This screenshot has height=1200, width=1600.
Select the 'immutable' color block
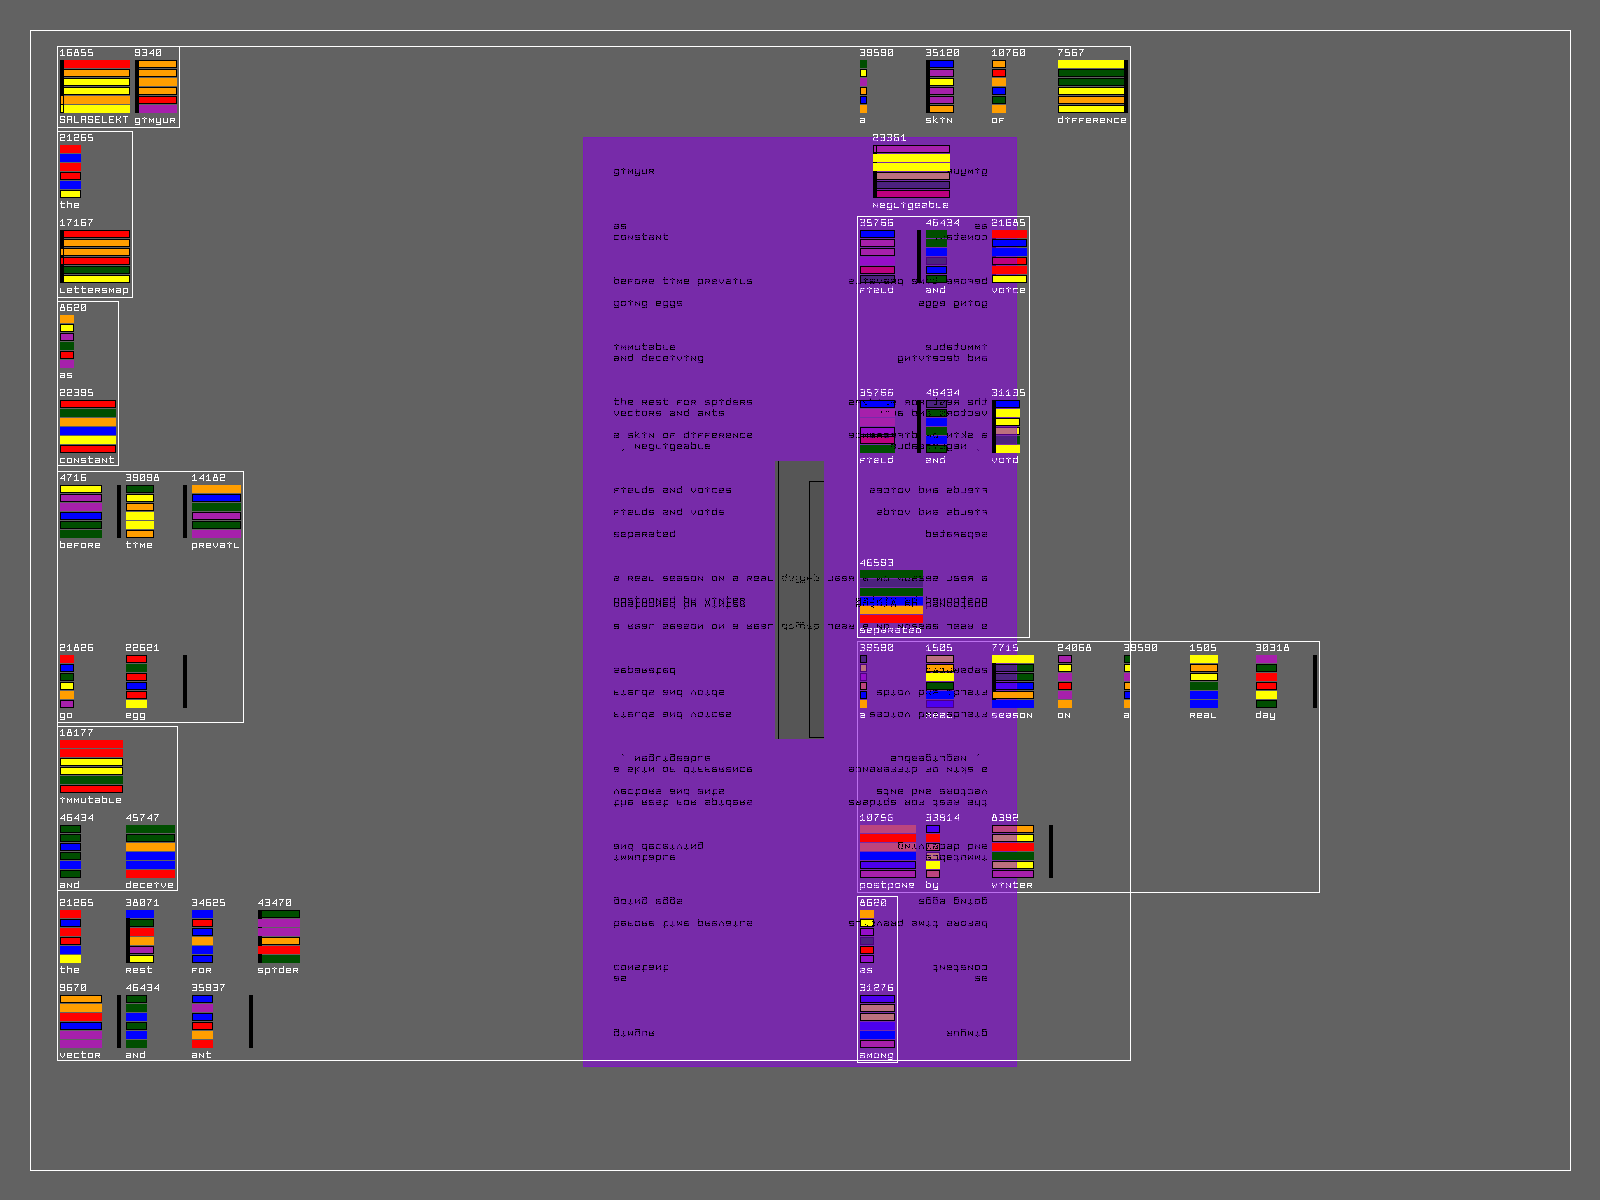tap(91, 766)
